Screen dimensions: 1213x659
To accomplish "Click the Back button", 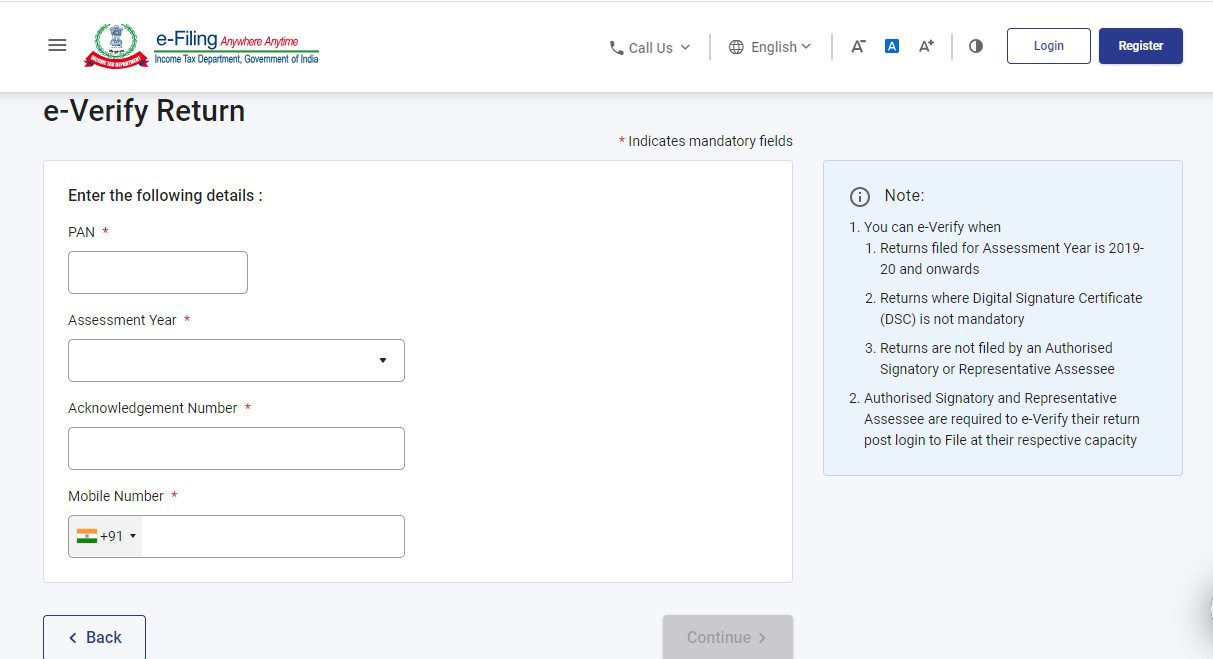I will click(94, 637).
